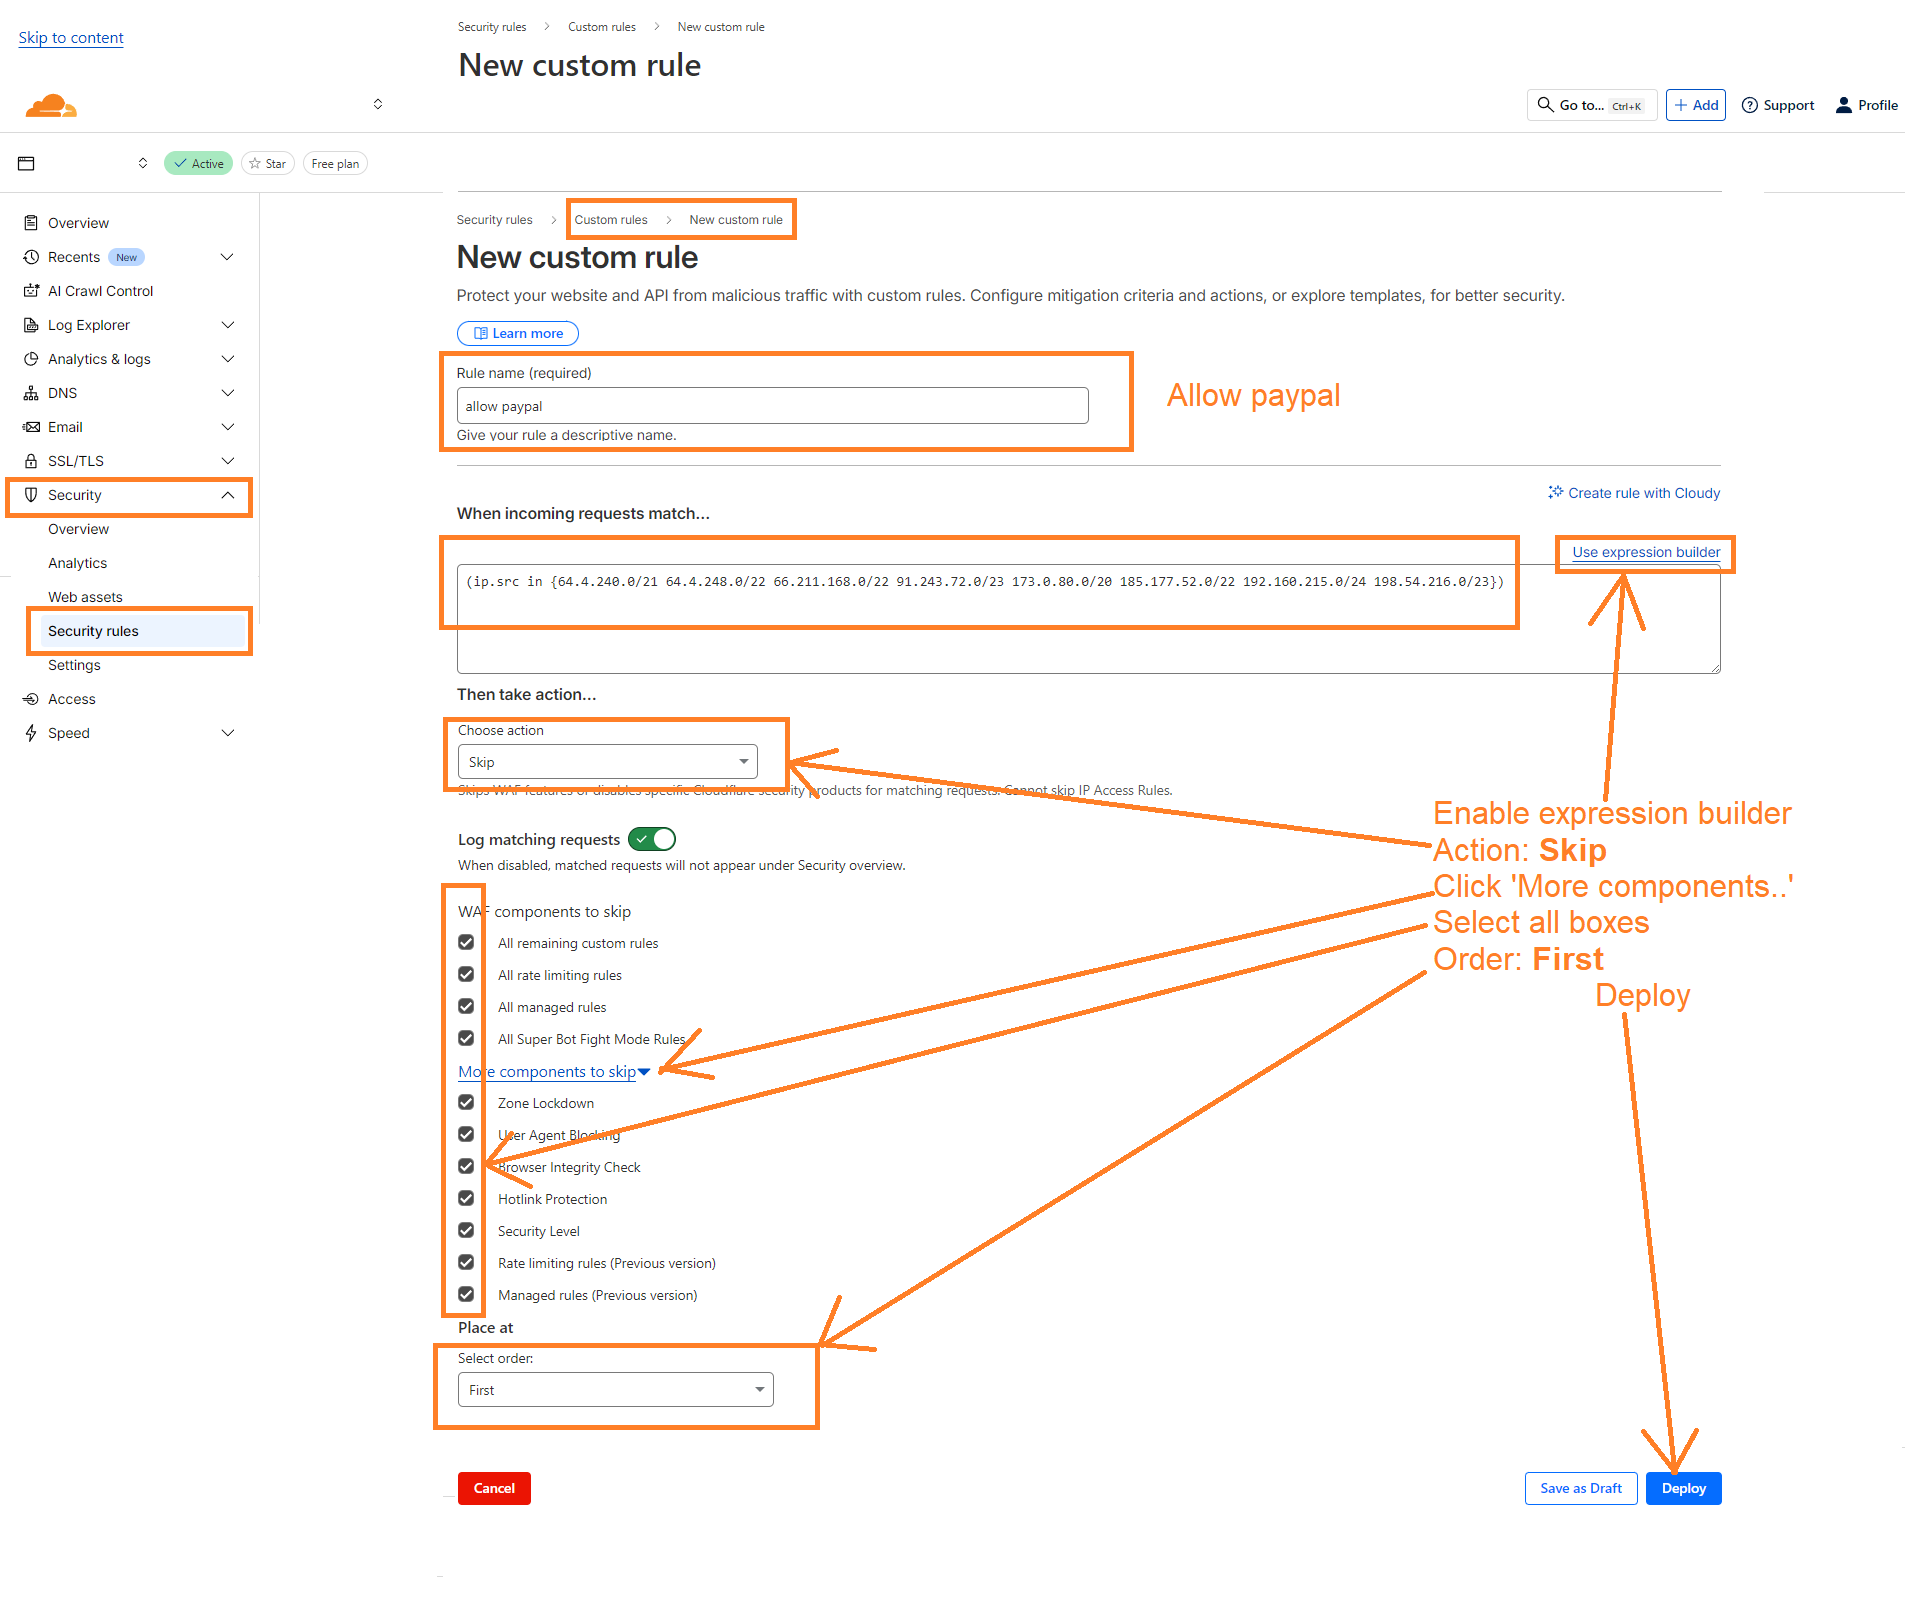Open the Web assets sidebar item

click(x=85, y=597)
